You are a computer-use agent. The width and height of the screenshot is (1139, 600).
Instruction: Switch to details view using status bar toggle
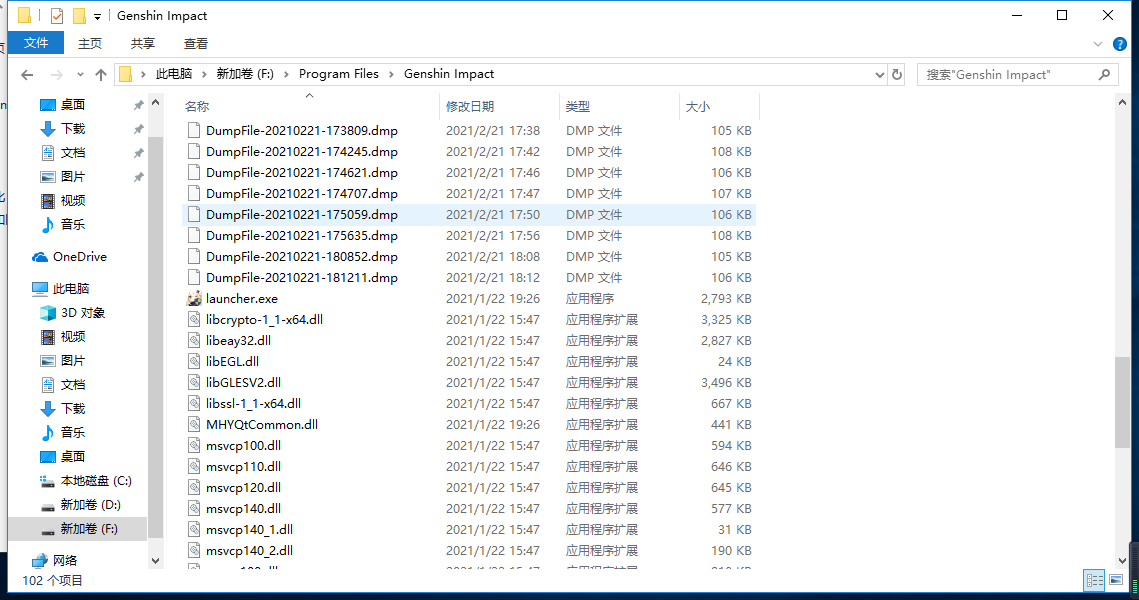(1094, 580)
